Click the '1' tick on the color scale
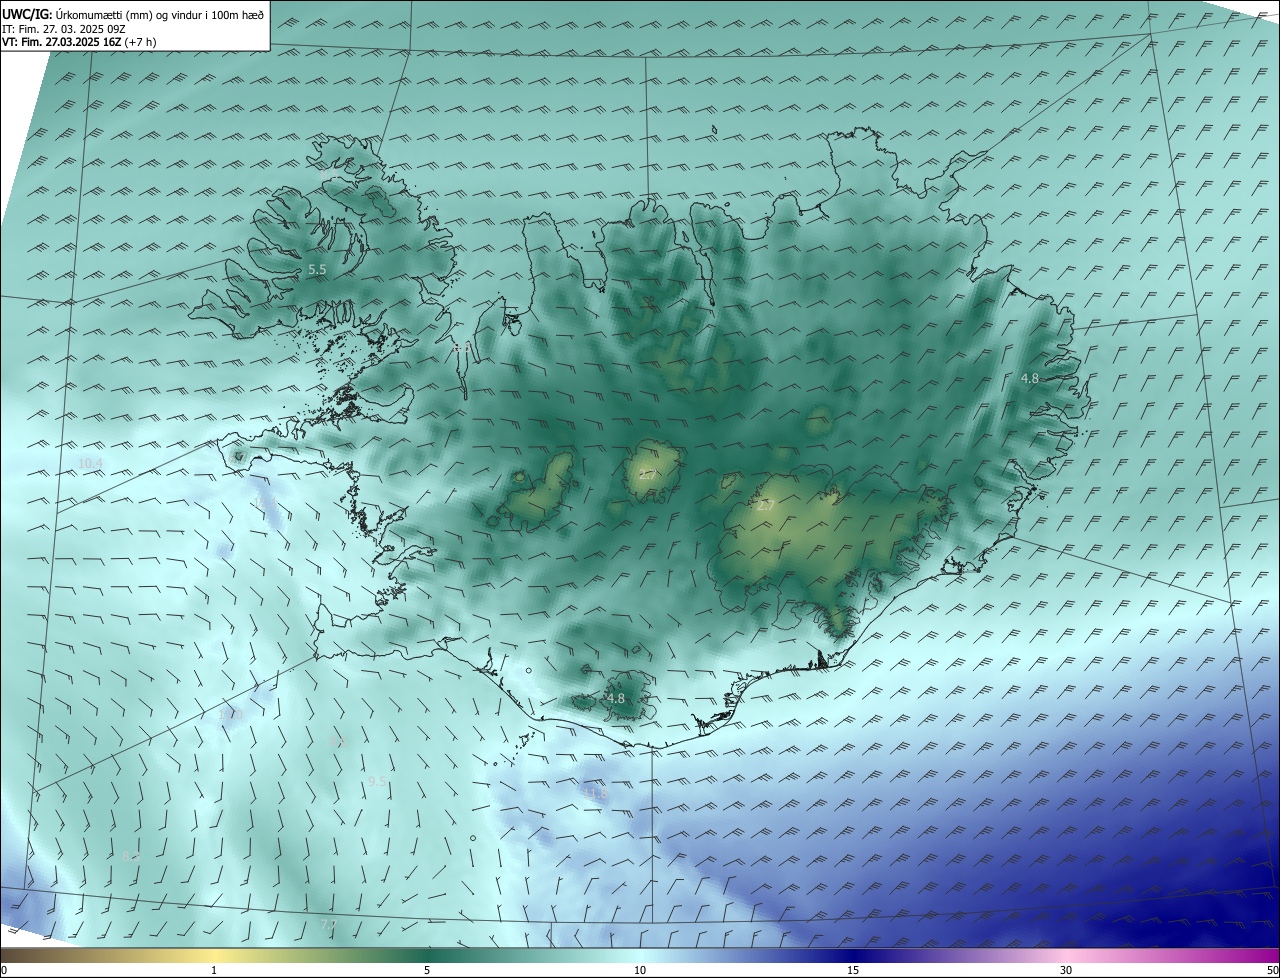1280x978 pixels. (x=214, y=970)
